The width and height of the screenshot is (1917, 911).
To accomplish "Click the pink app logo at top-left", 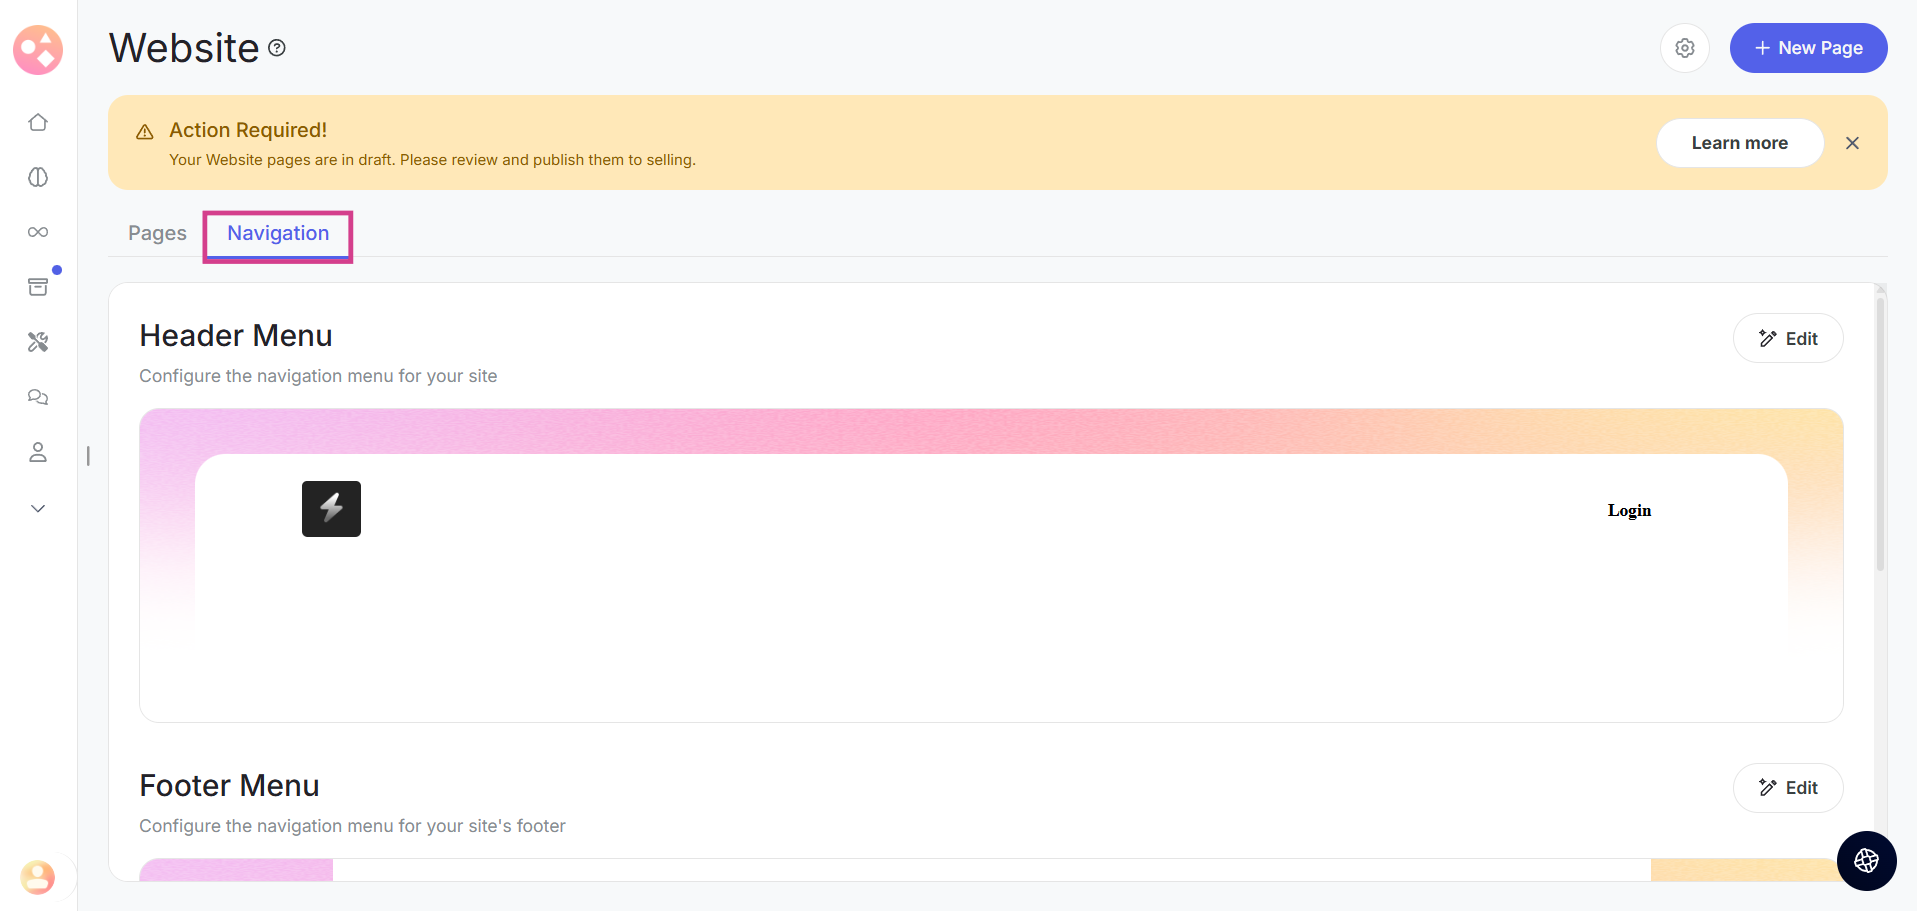I will point(38,49).
